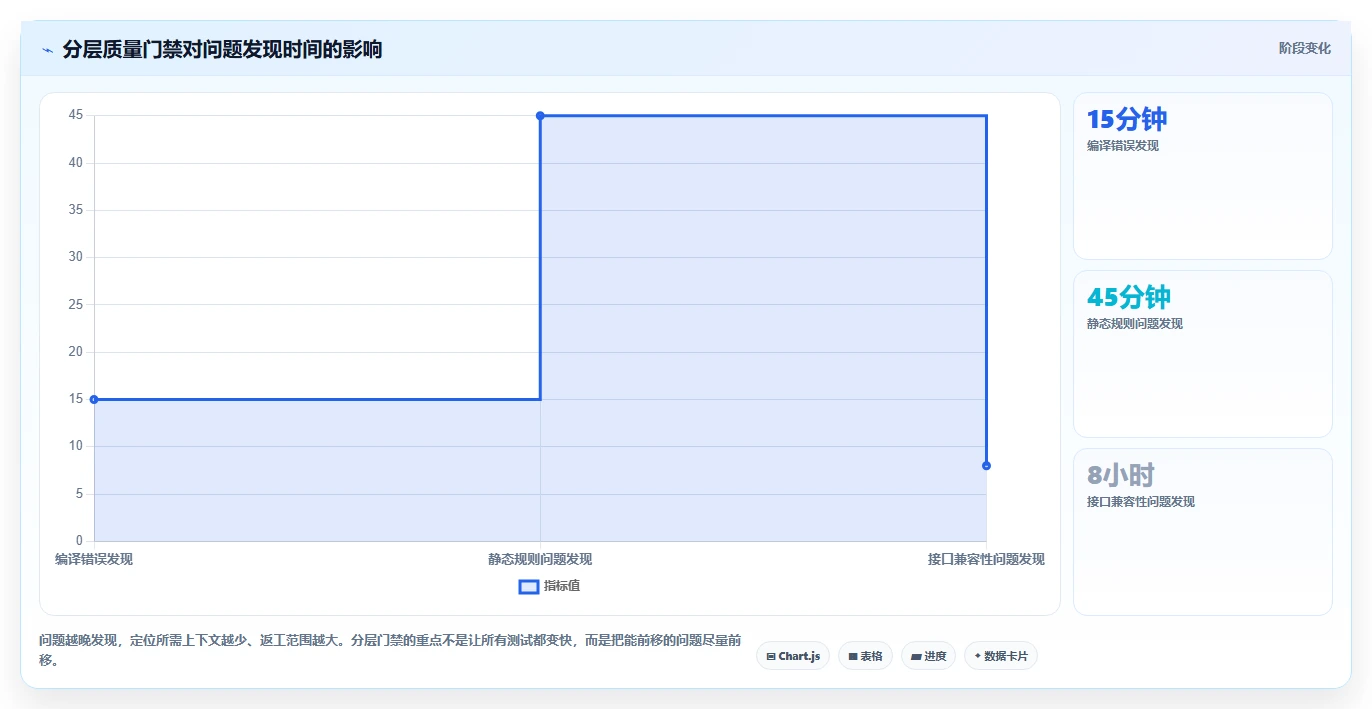Screen dimensions: 1372x709
Task: Click the sparkle icon inside the 数据卡片 tag
Action: 977,656
